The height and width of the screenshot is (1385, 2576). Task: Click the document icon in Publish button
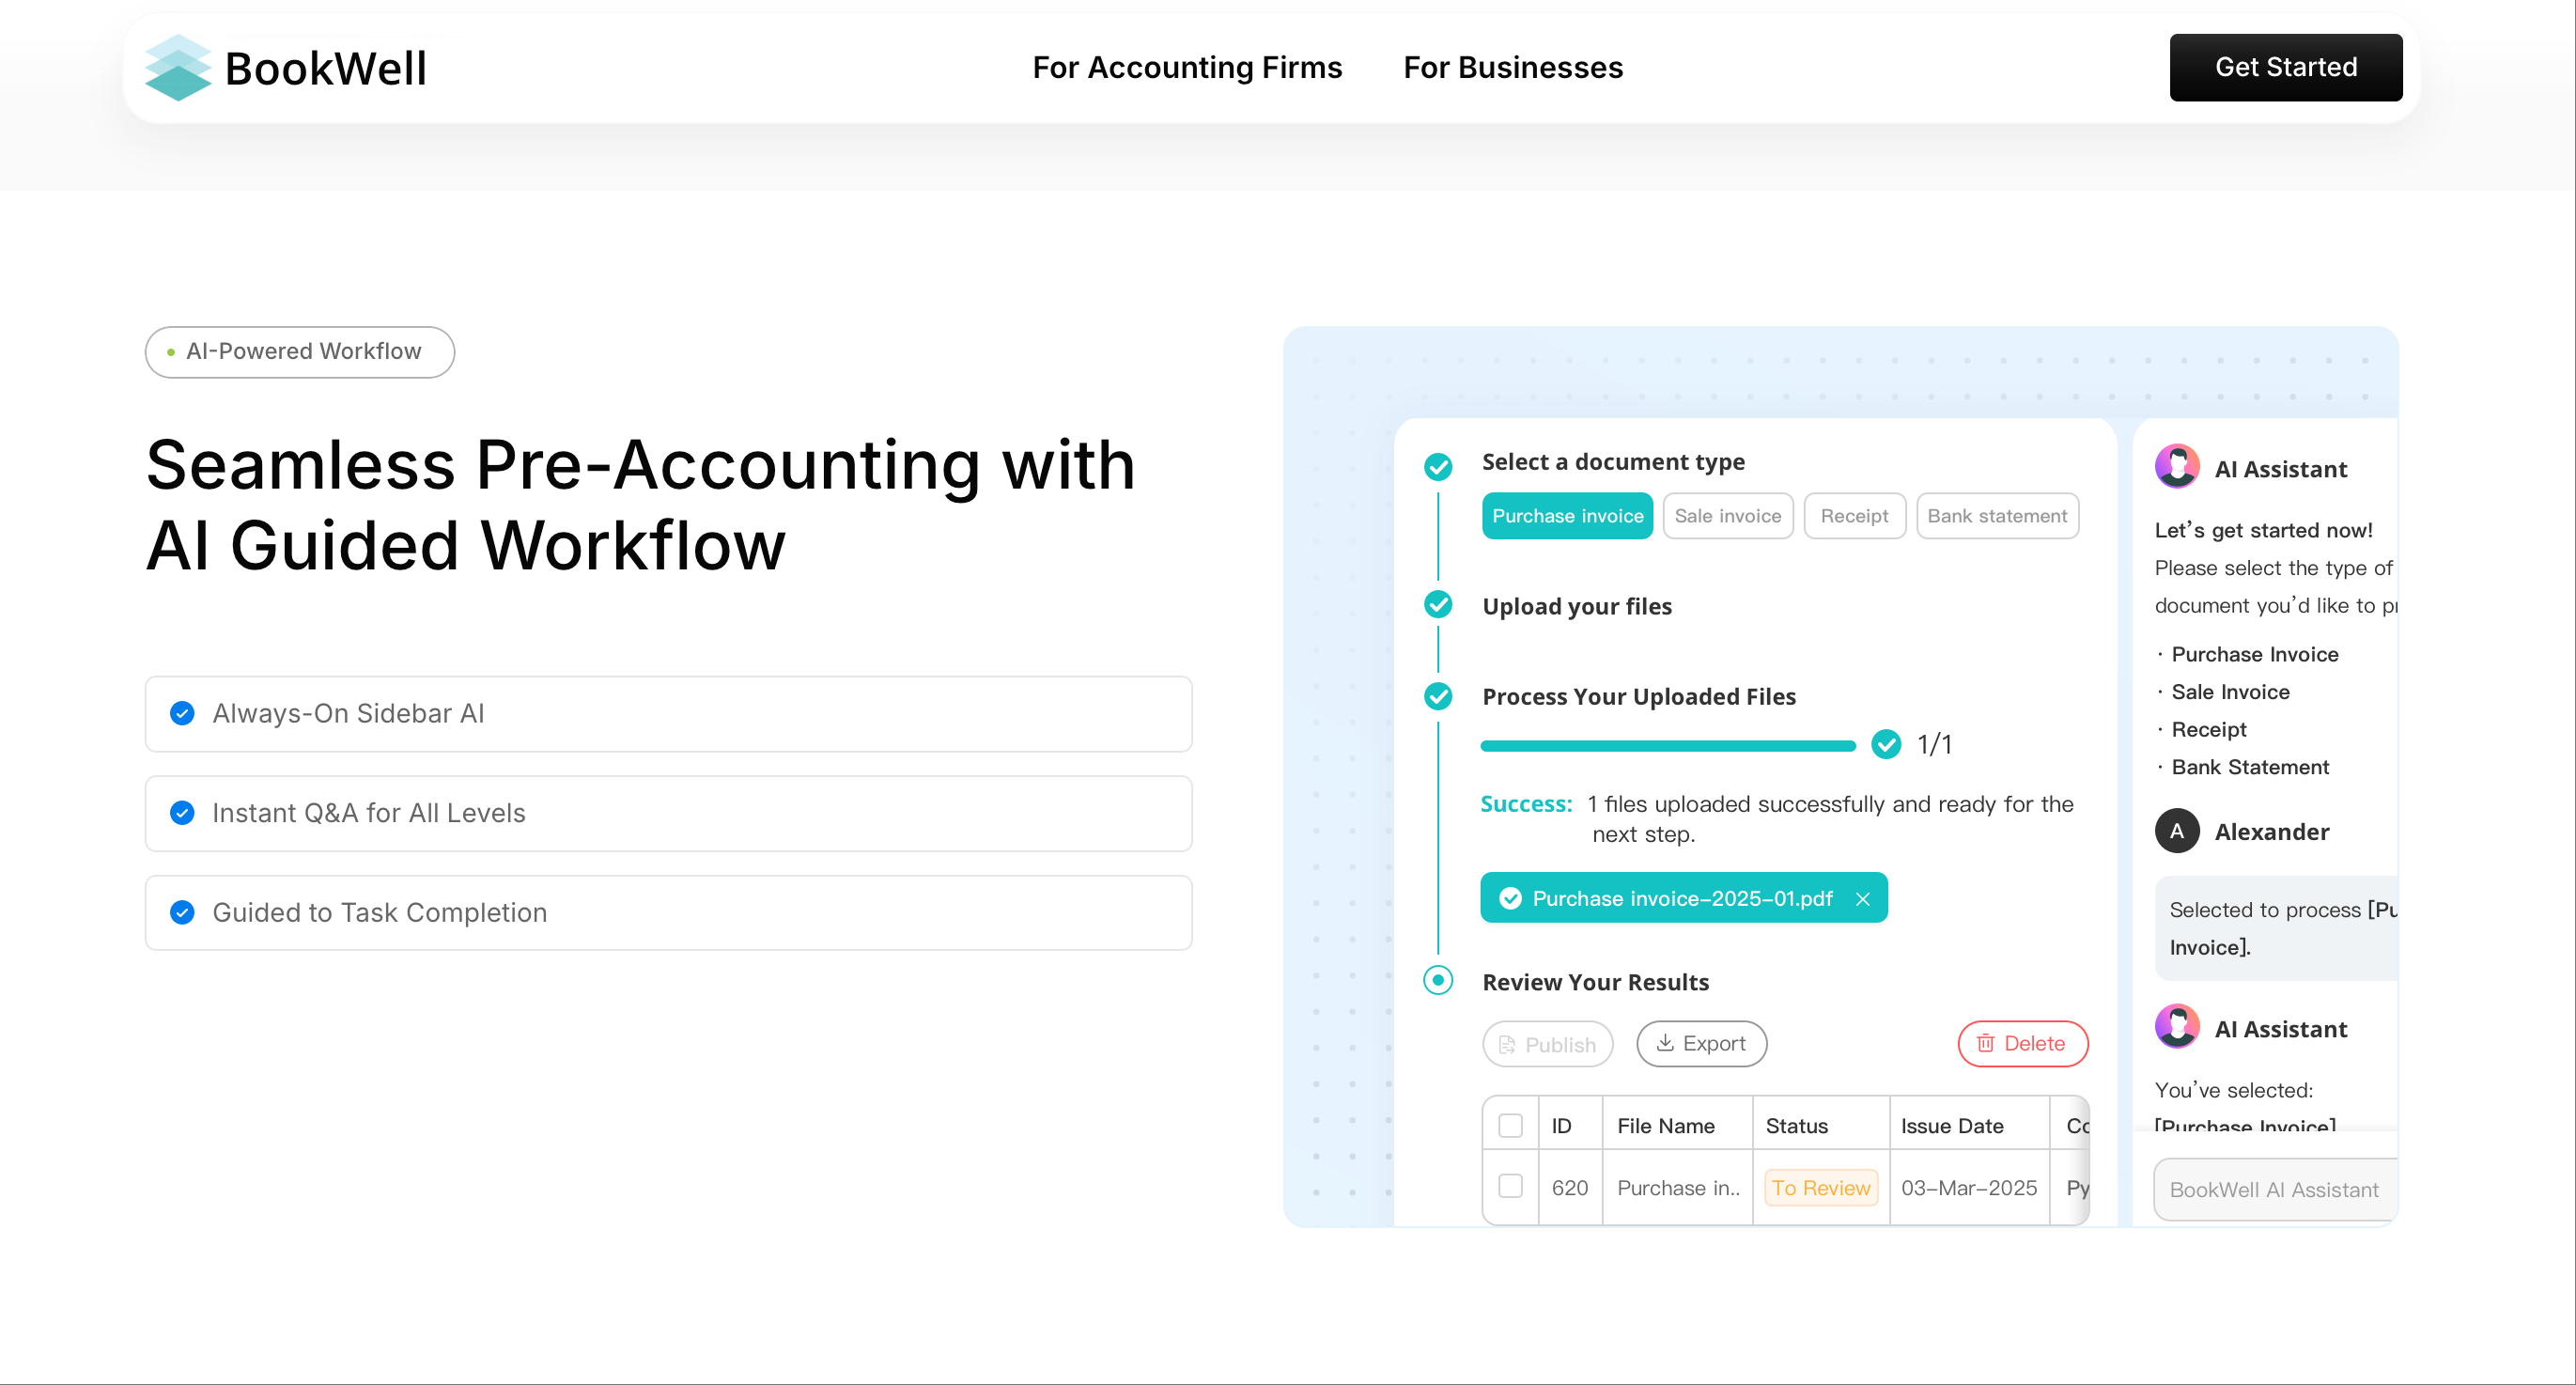[x=1507, y=1045]
